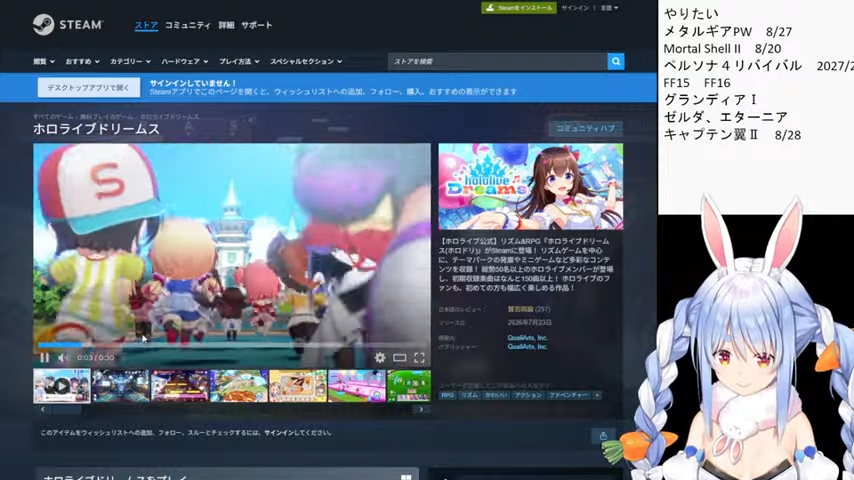
Task: Click the リズム tag
Action: (469, 395)
